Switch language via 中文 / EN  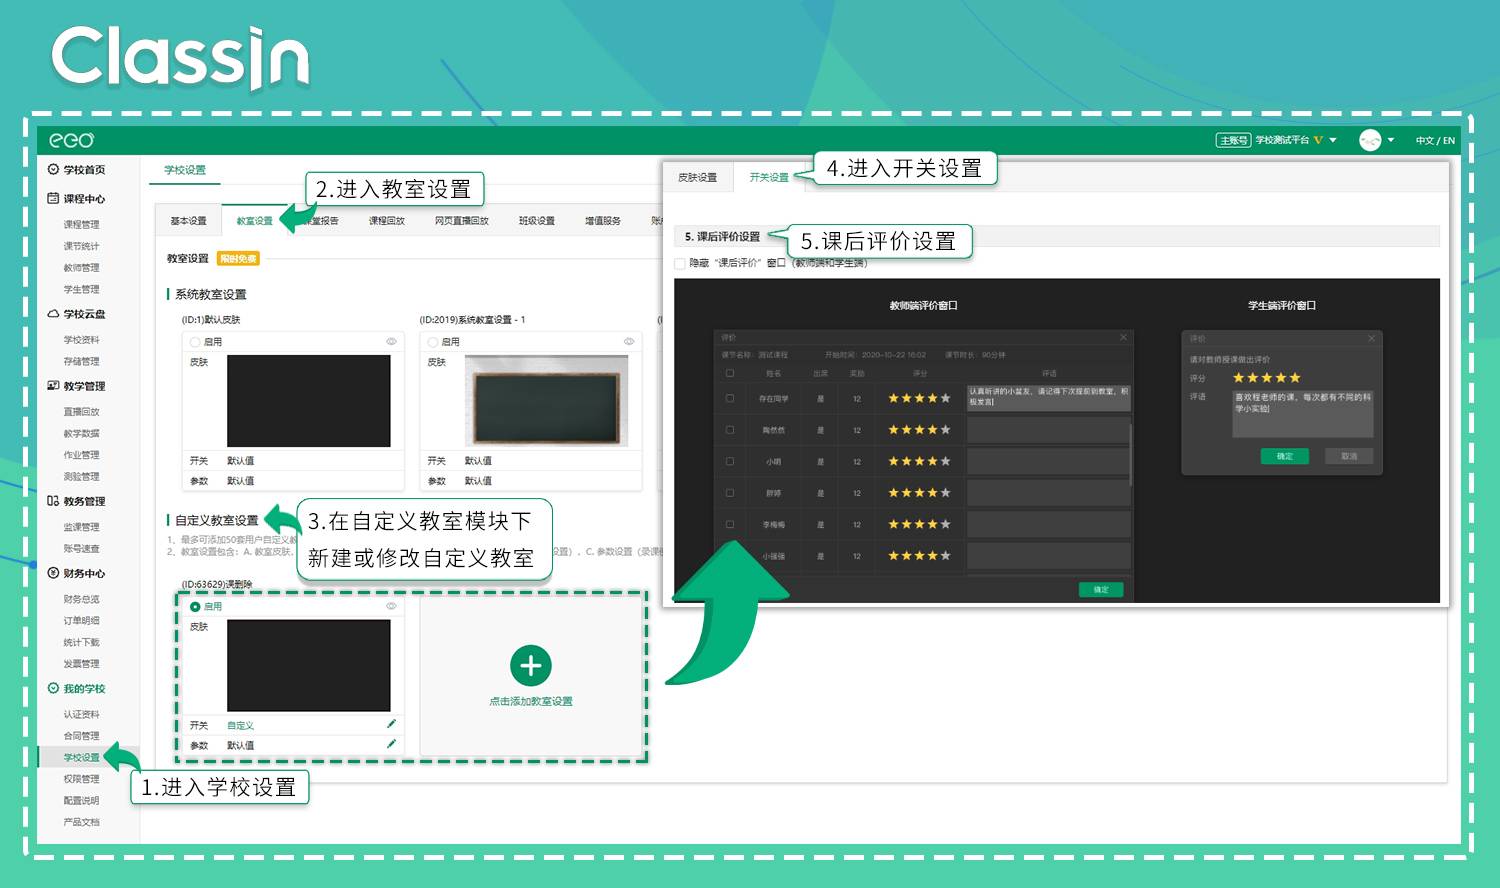[x=1435, y=140]
